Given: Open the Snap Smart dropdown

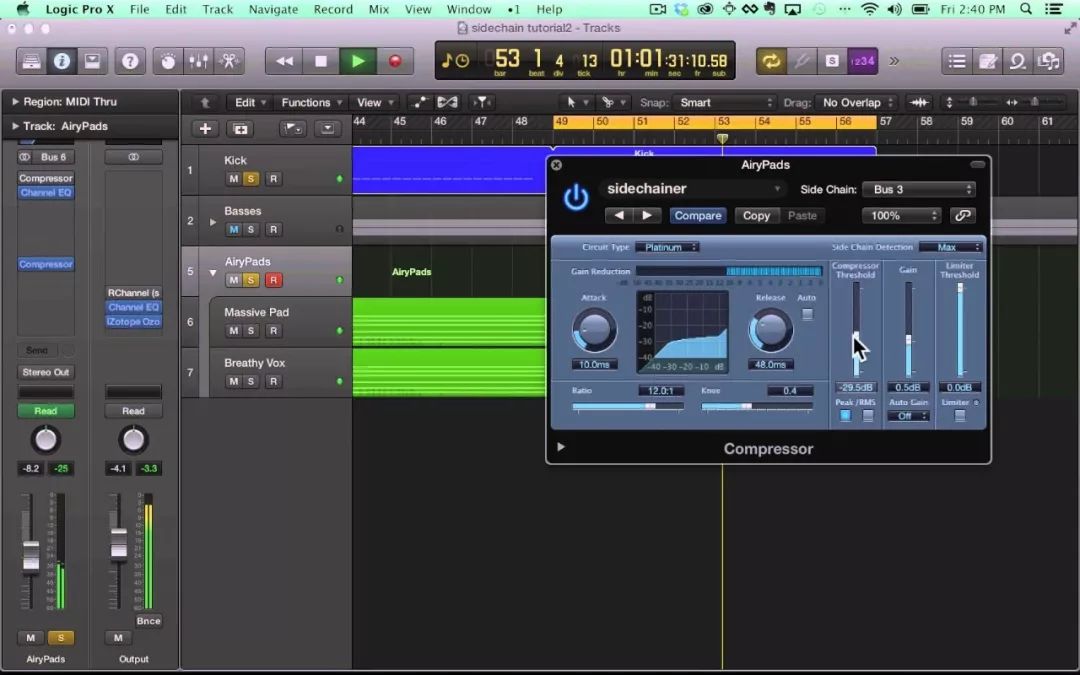Looking at the screenshot, I should coord(725,102).
